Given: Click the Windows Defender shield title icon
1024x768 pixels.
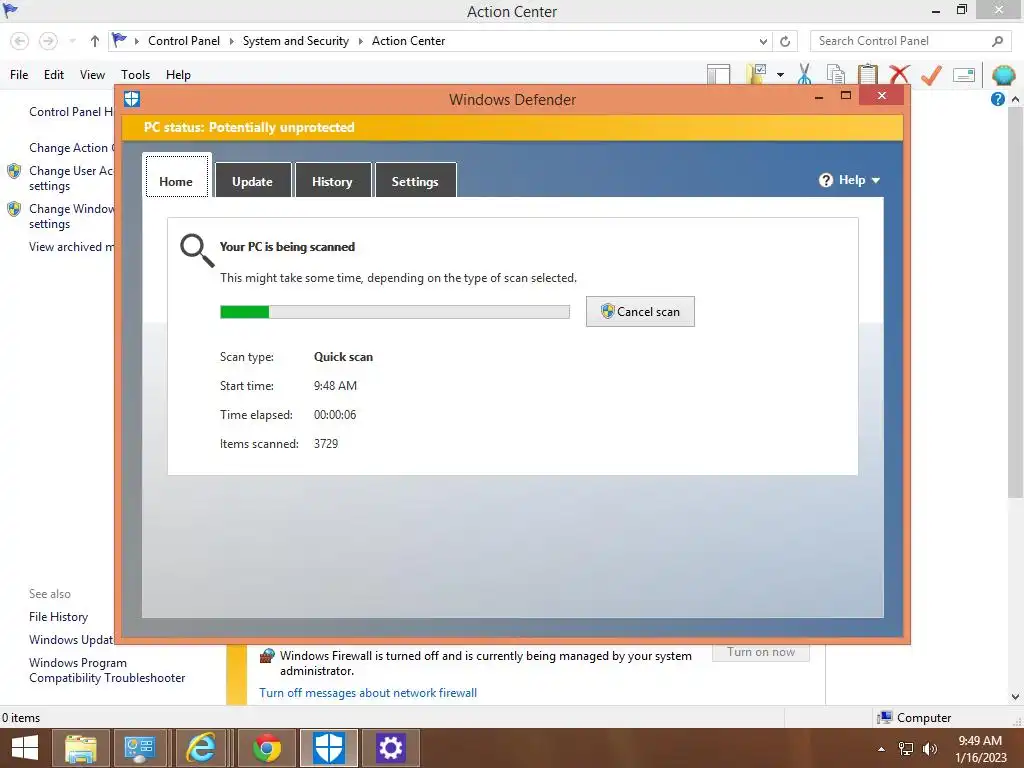Looking at the screenshot, I should [x=132, y=99].
